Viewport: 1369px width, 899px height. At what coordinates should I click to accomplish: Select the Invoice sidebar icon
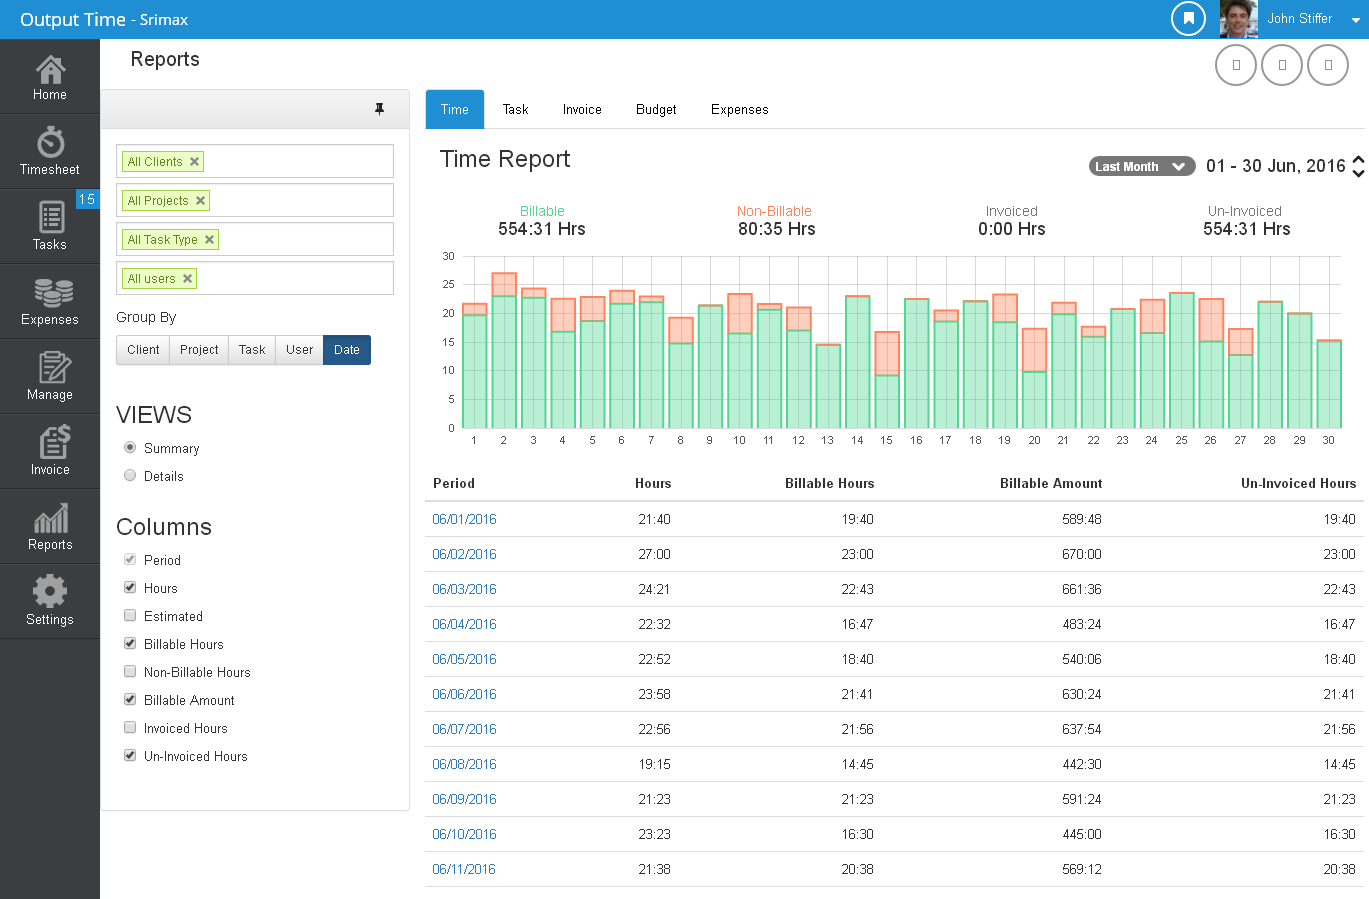49,451
